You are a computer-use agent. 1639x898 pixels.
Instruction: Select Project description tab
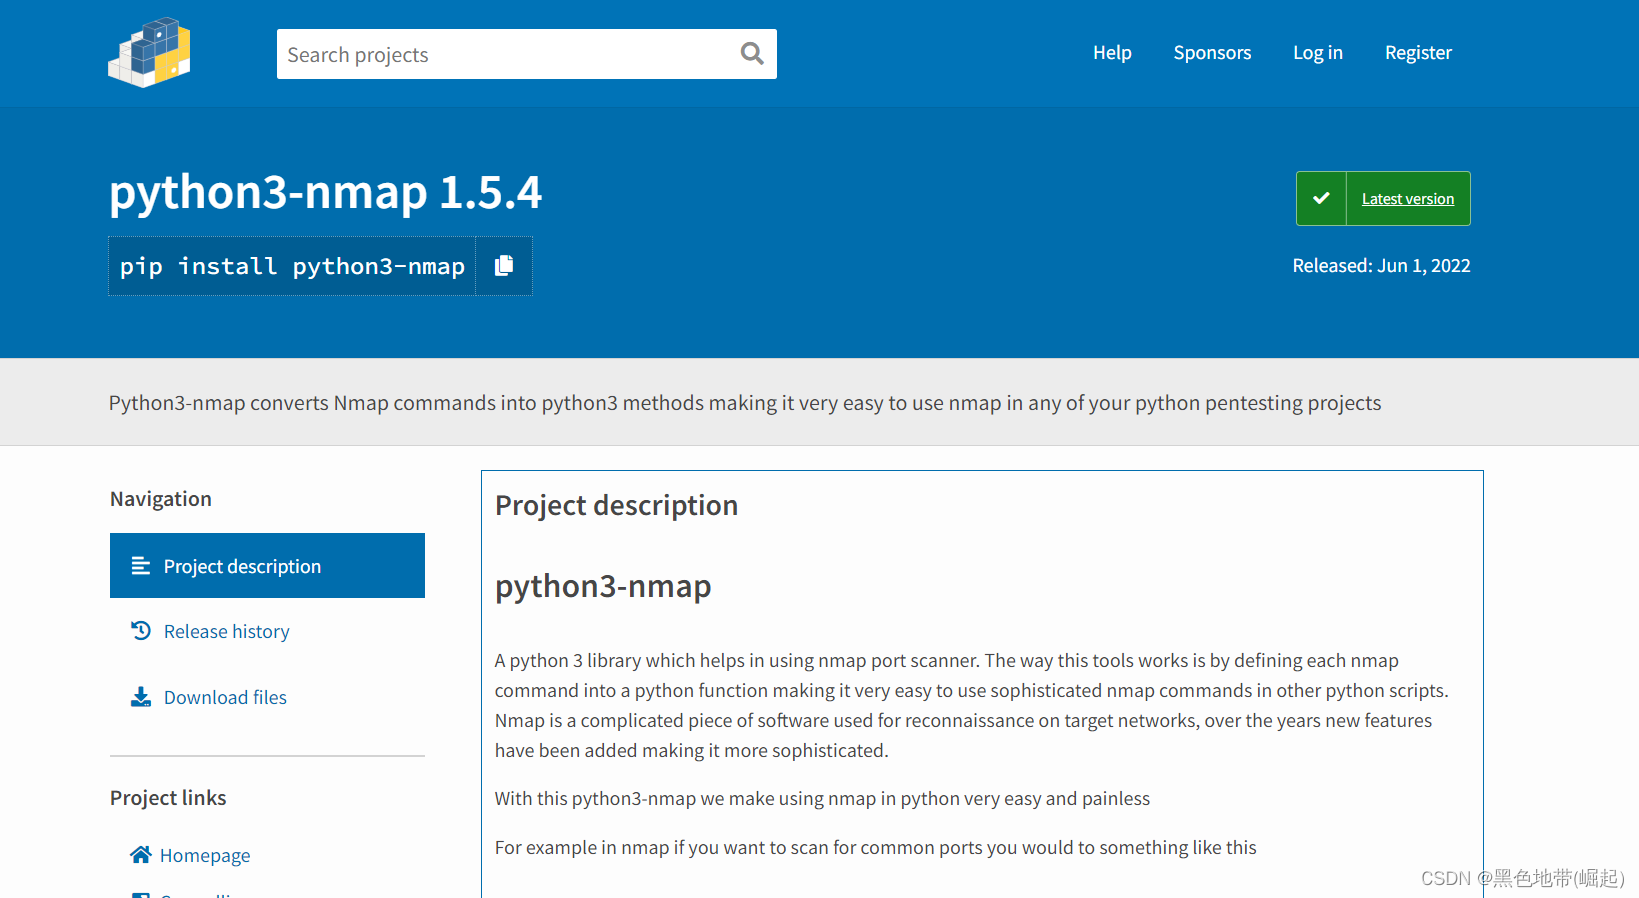point(267,566)
